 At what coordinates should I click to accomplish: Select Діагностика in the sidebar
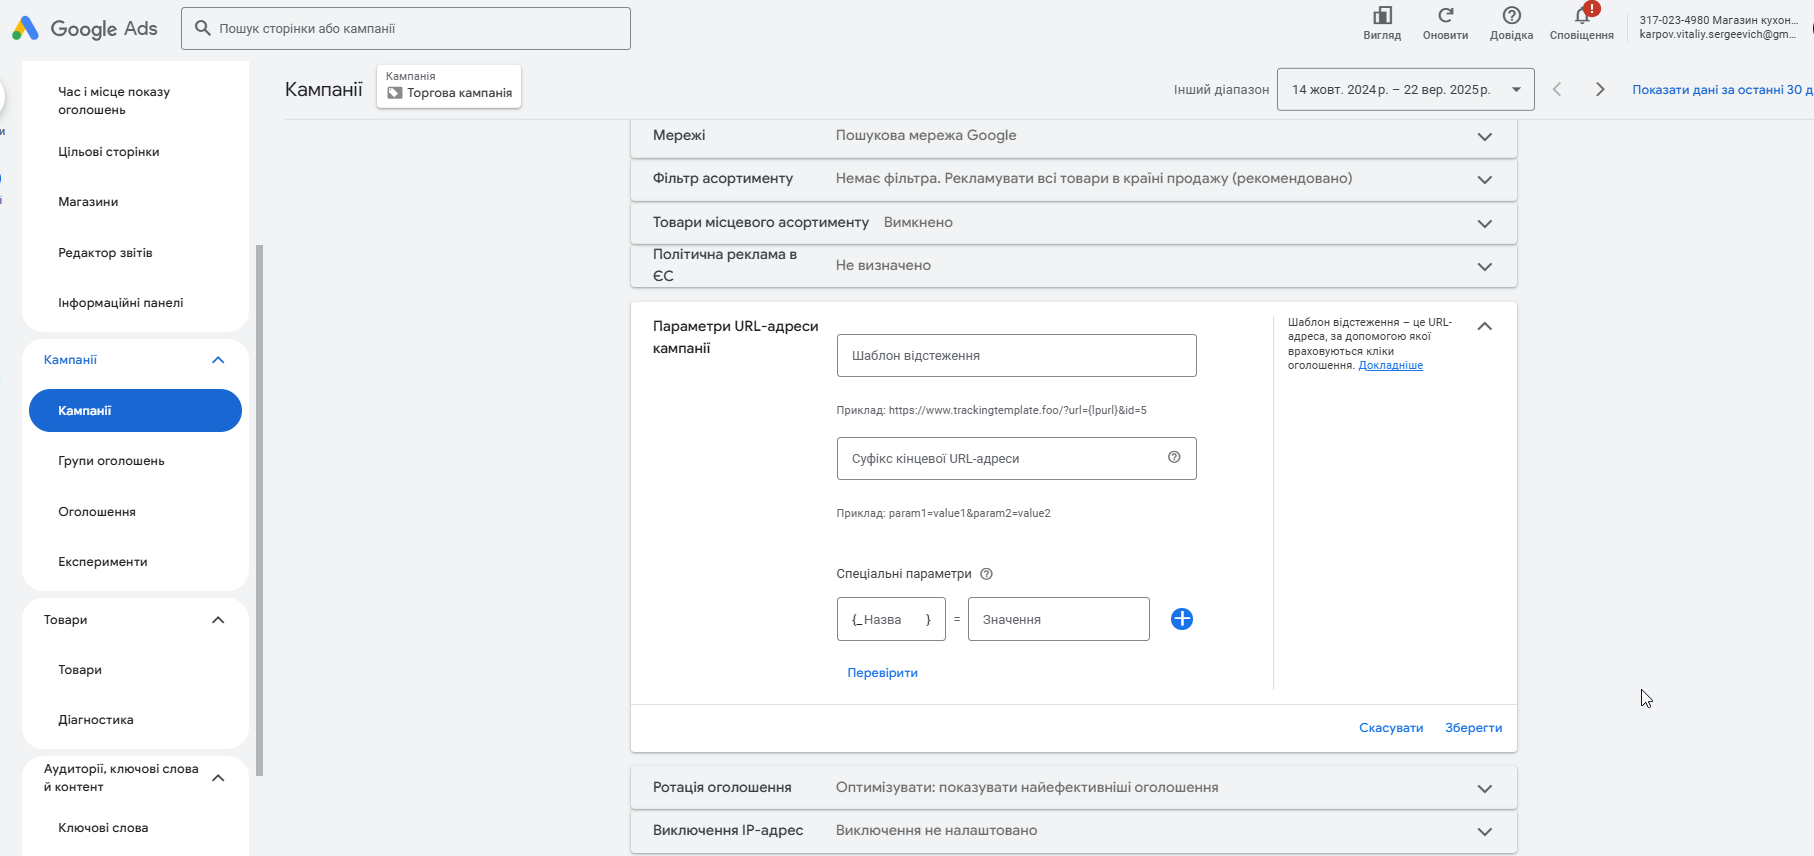[96, 720]
